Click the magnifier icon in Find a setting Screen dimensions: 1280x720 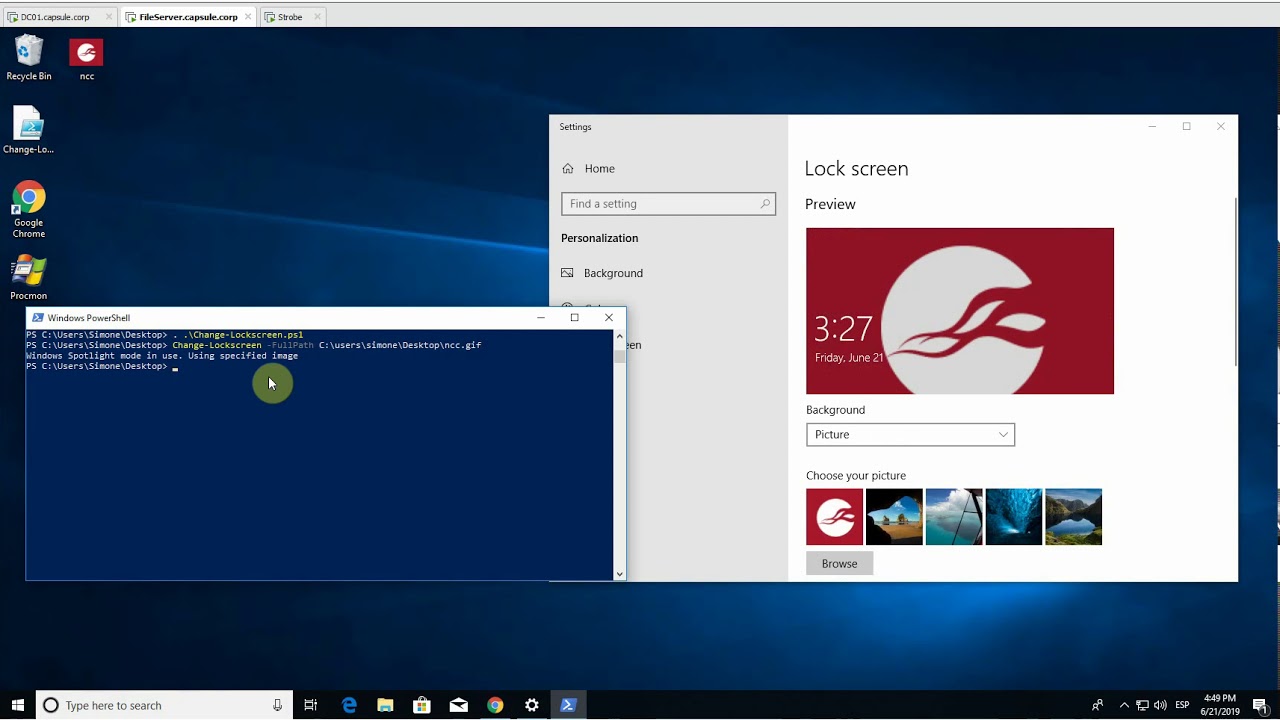(x=765, y=204)
